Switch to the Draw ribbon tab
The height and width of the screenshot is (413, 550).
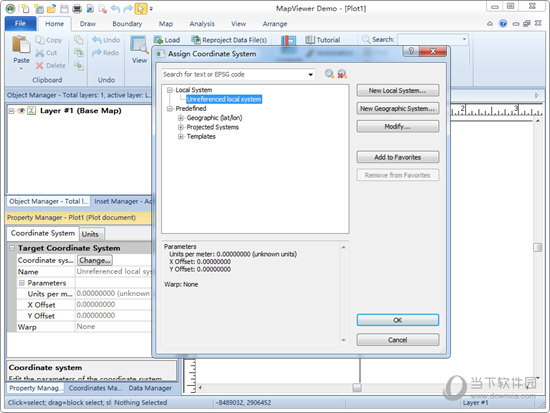tap(88, 24)
